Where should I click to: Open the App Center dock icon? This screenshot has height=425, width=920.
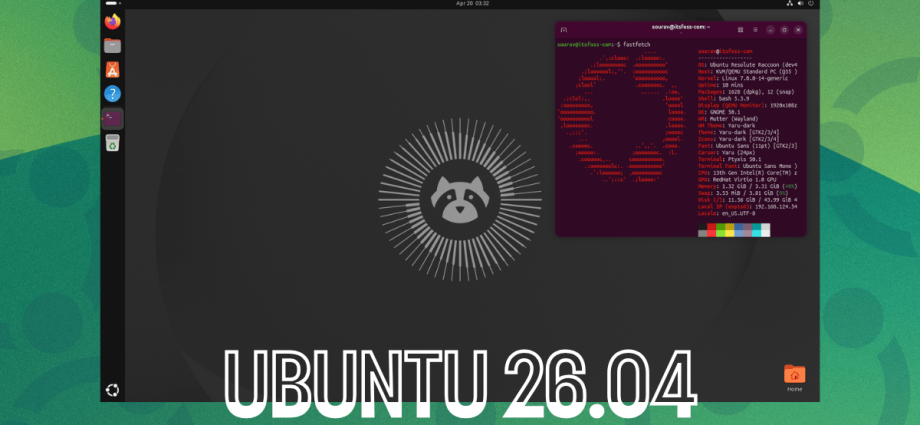click(113, 70)
